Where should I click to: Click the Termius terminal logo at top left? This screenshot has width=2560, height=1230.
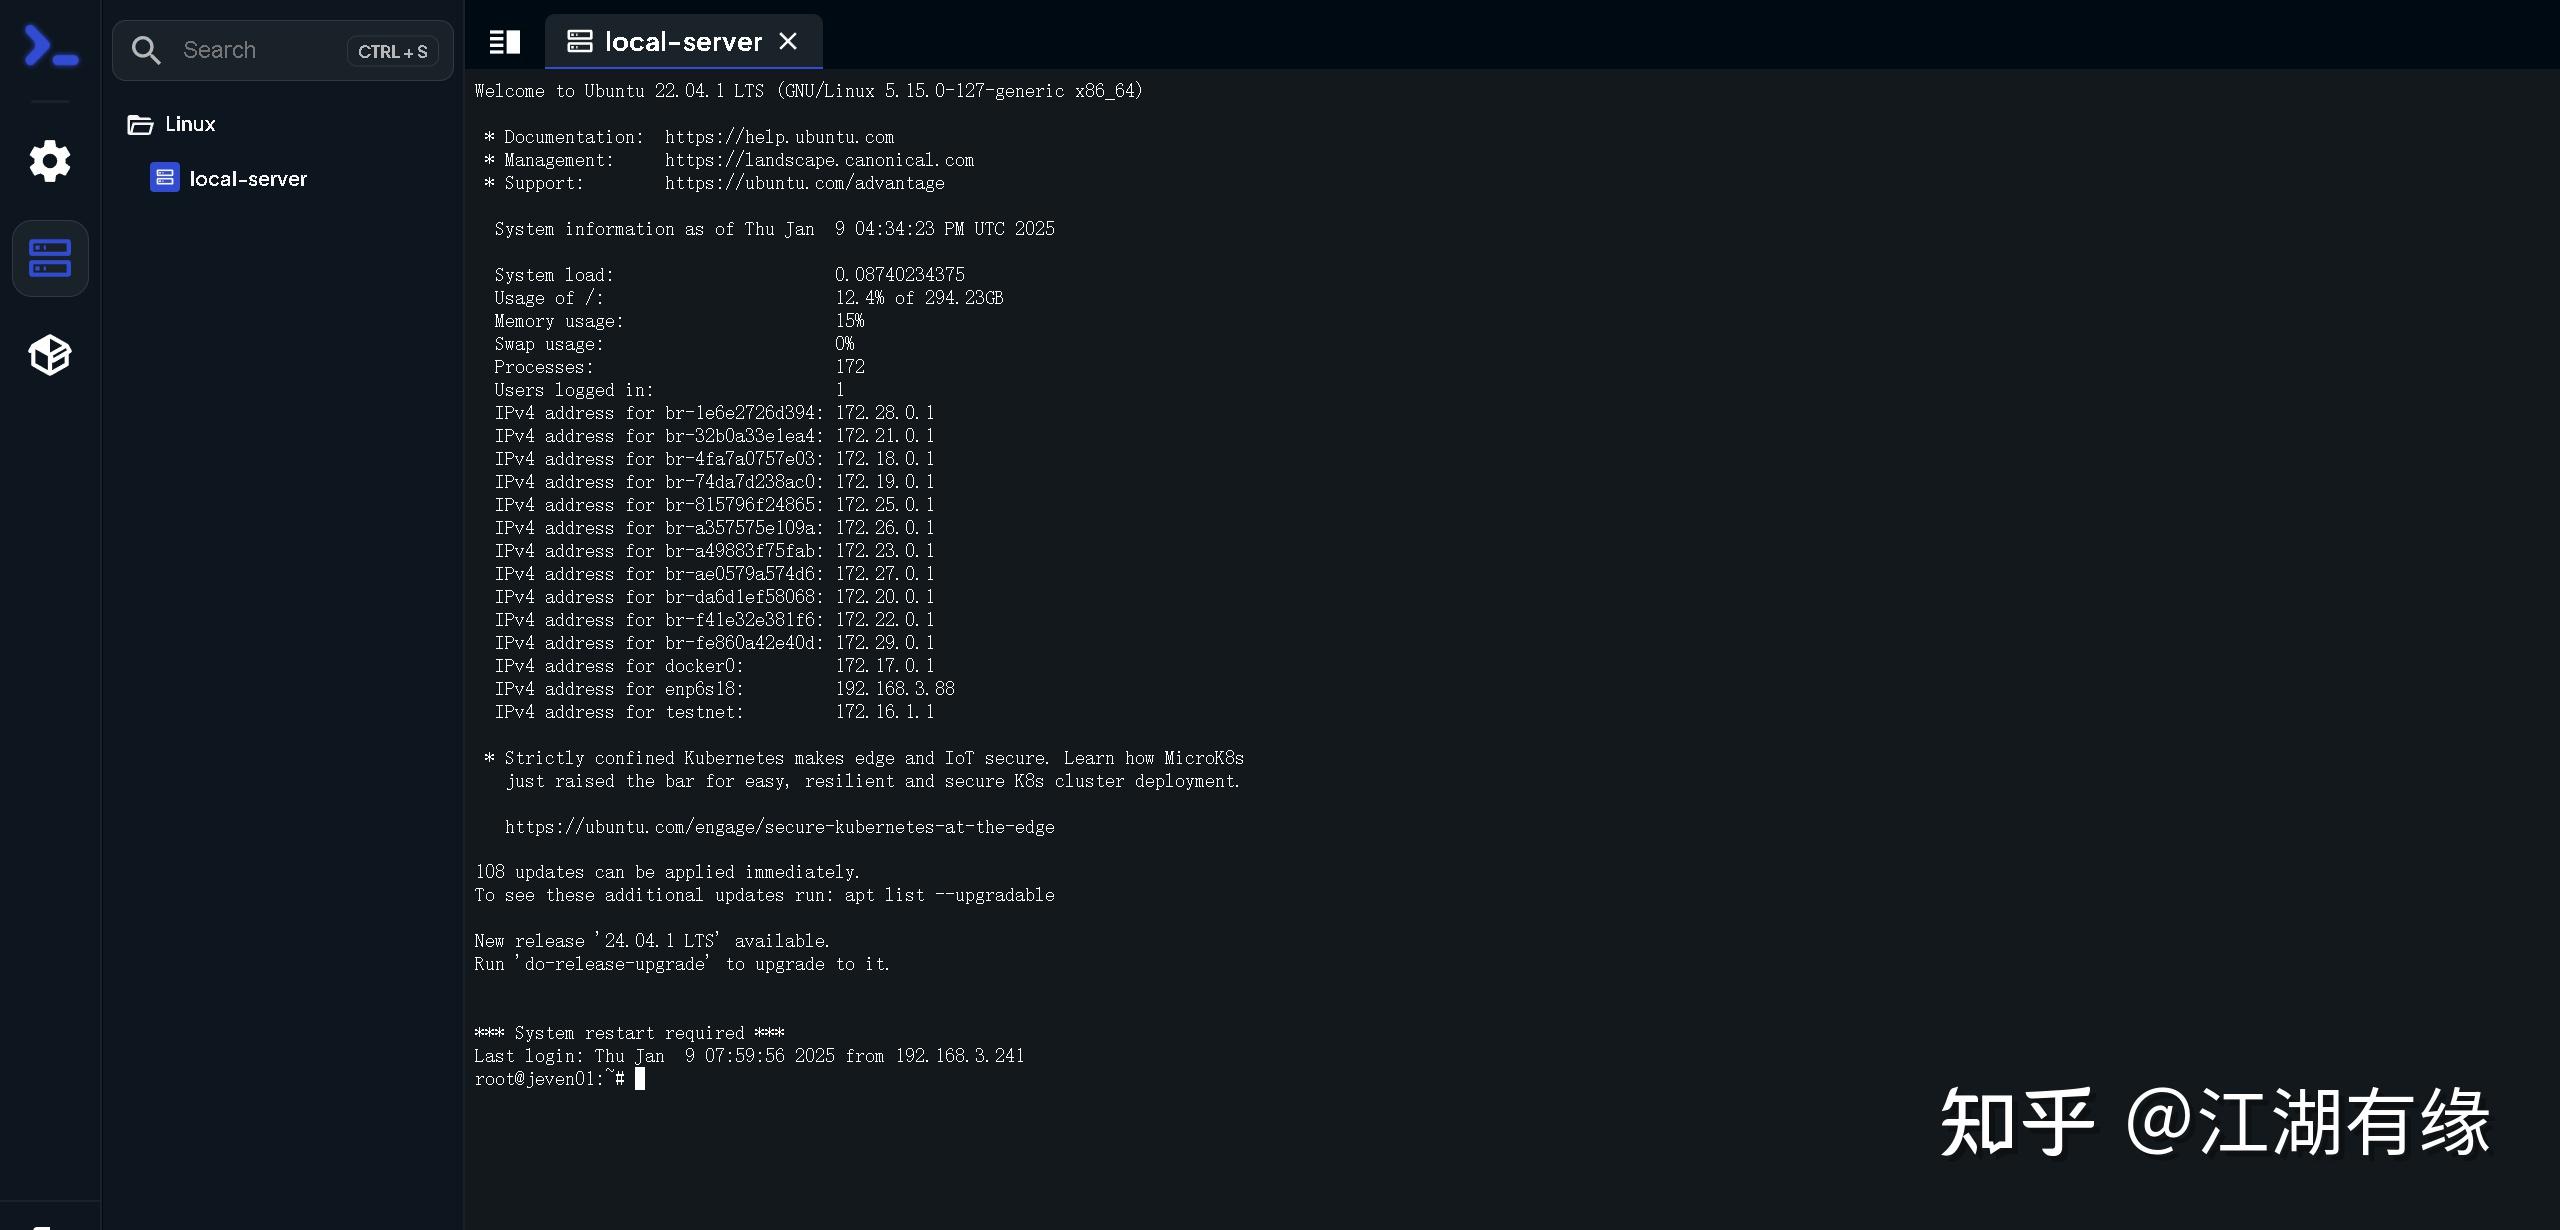click(49, 45)
